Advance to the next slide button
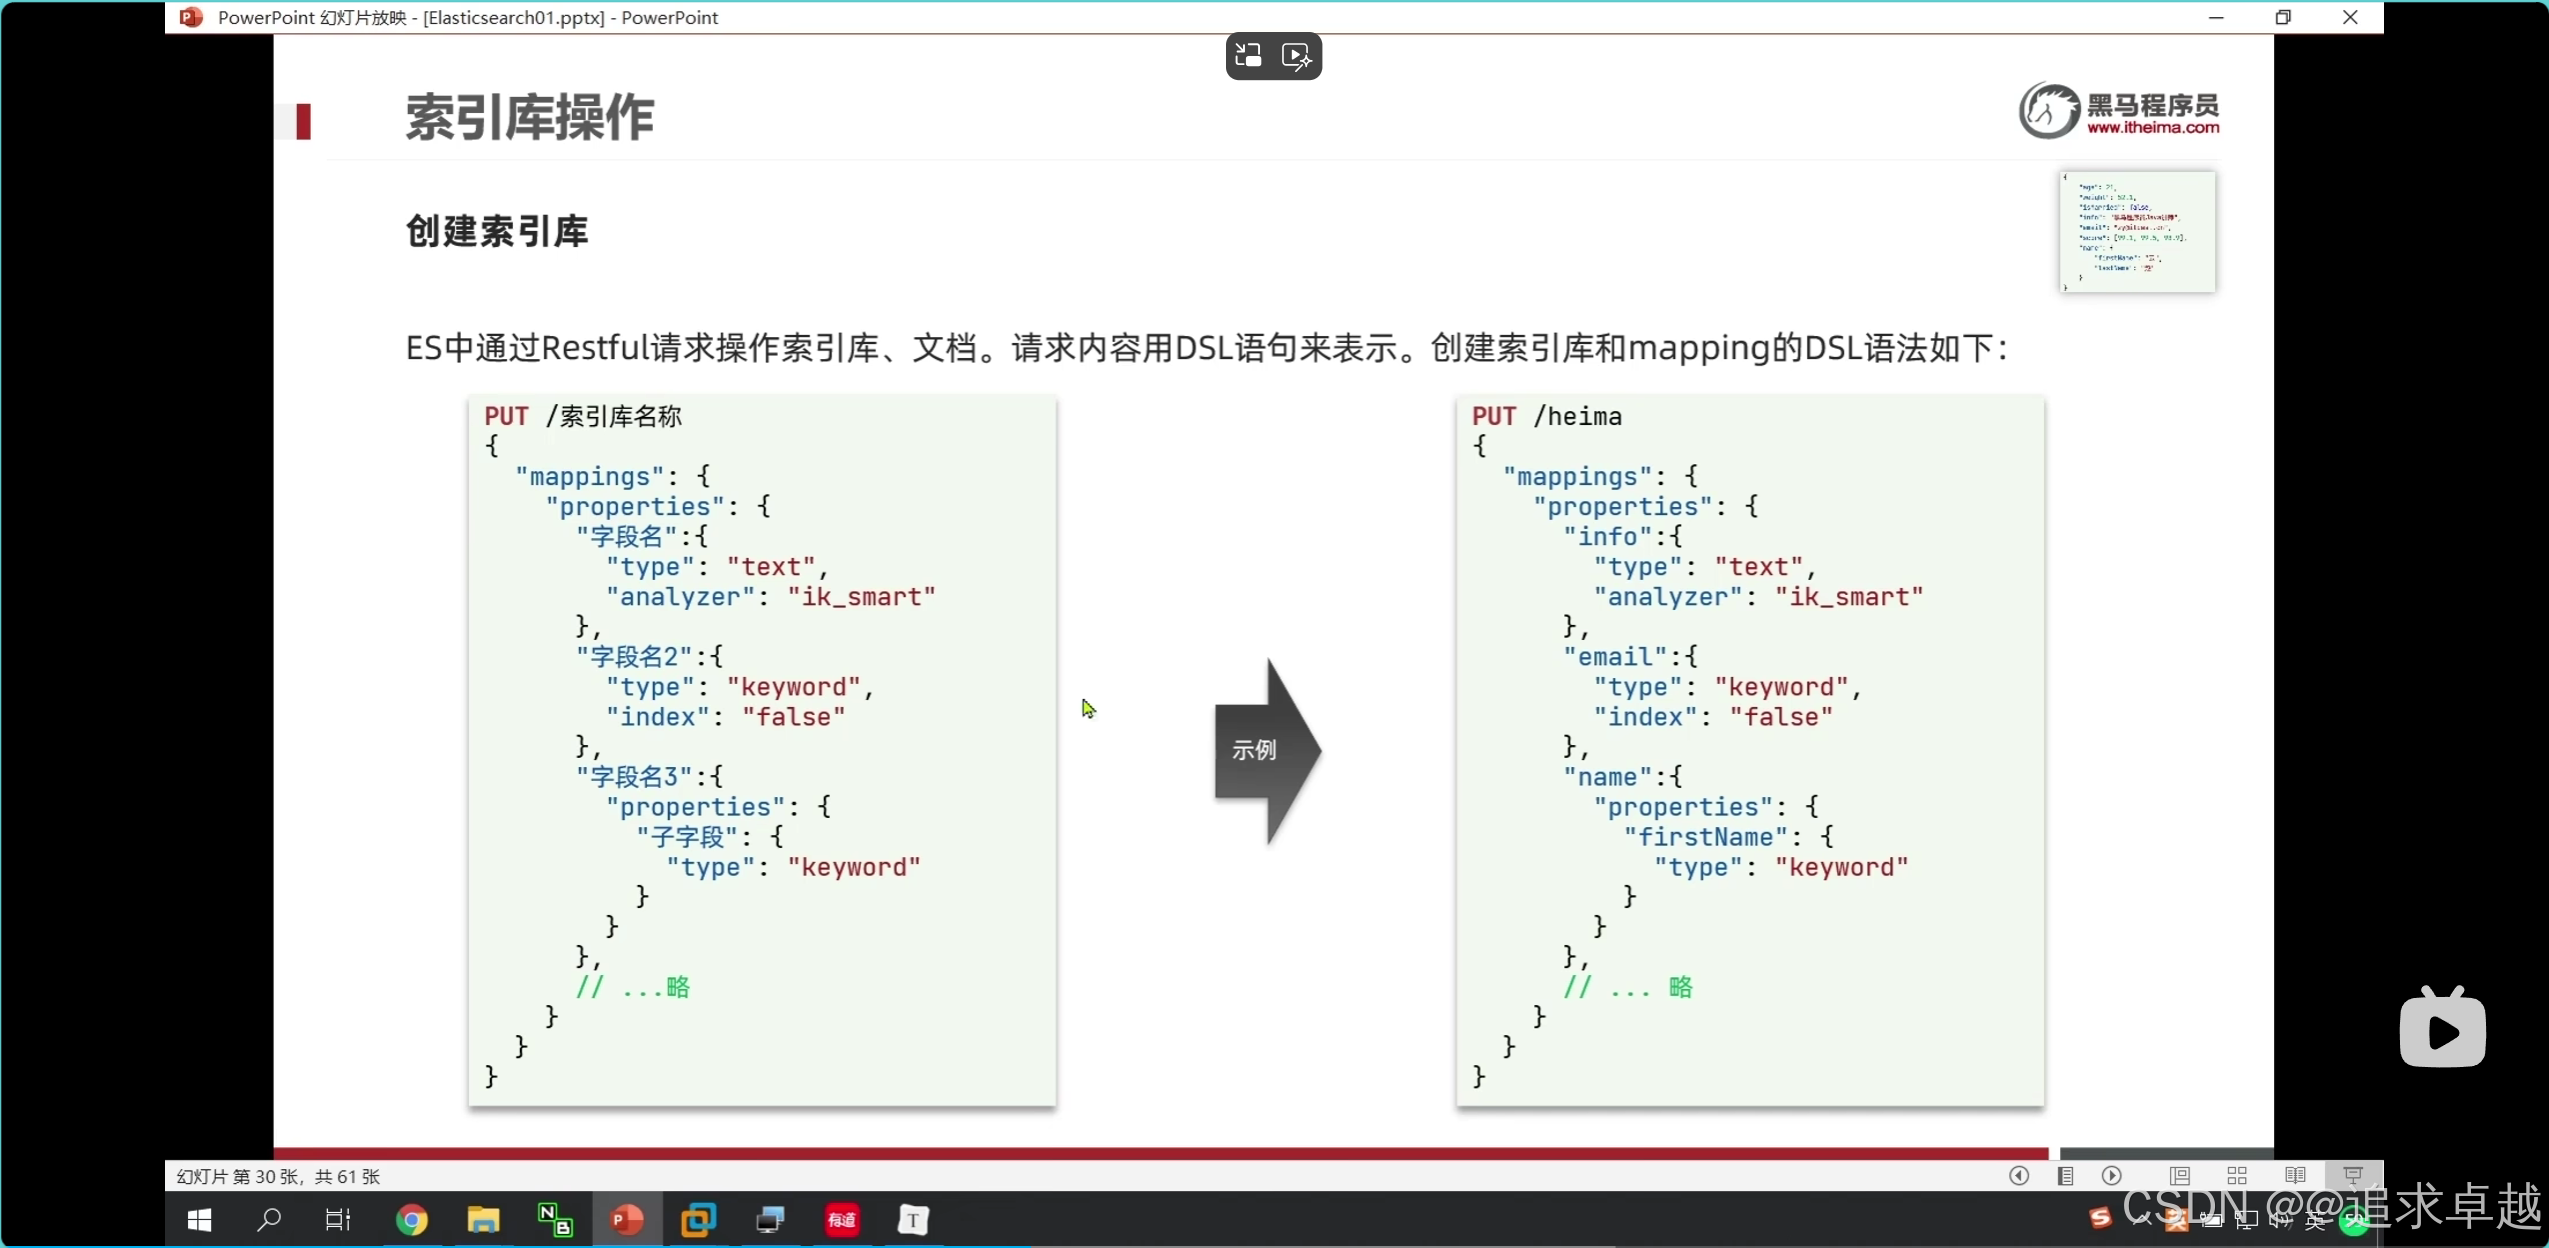The width and height of the screenshot is (2549, 1248). point(2111,1176)
